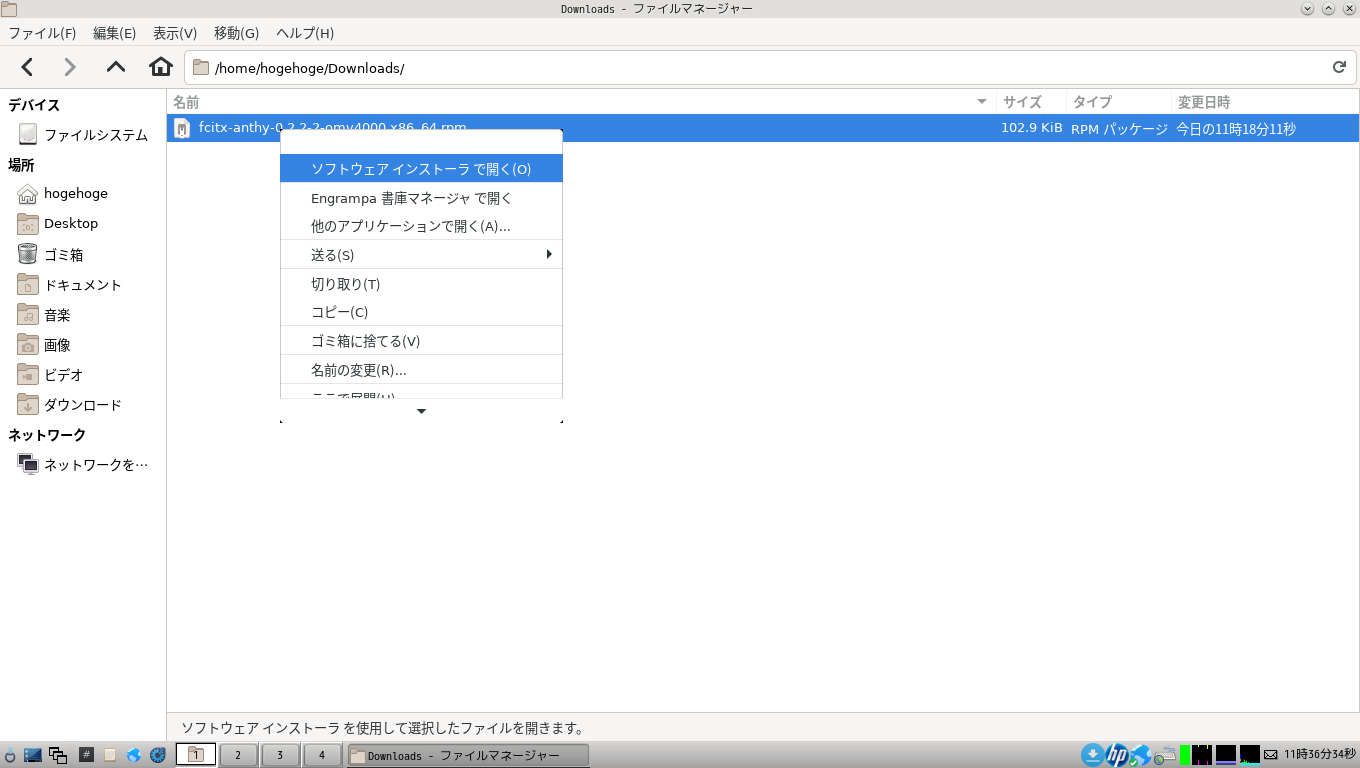
Task: Open the 移動(G) menu
Action: click(236, 33)
